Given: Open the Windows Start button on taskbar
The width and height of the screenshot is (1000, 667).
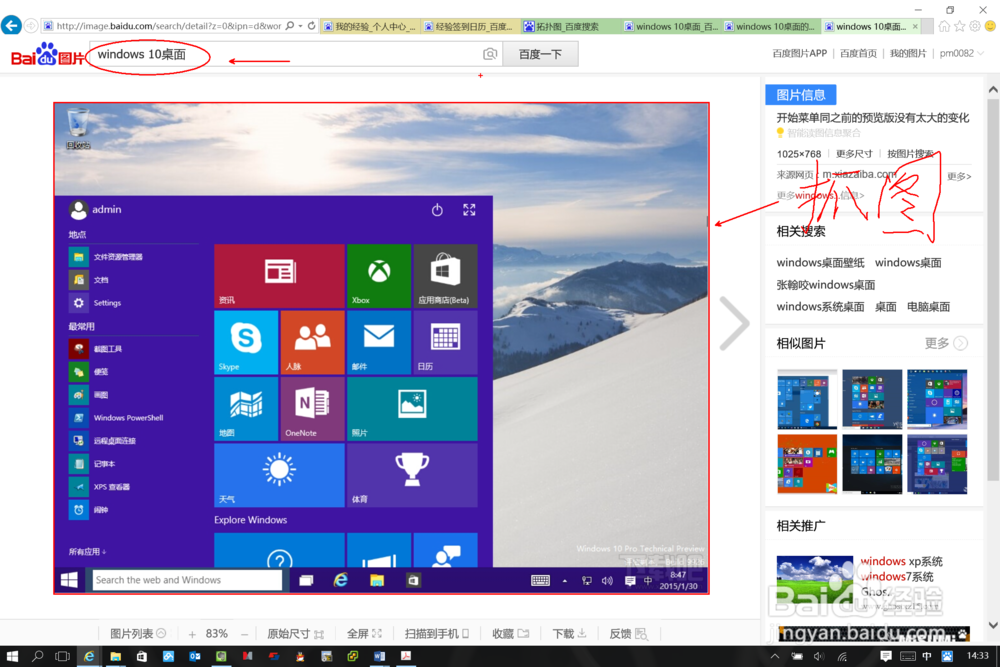Looking at the screenshot, I should [x=12, y=656].
